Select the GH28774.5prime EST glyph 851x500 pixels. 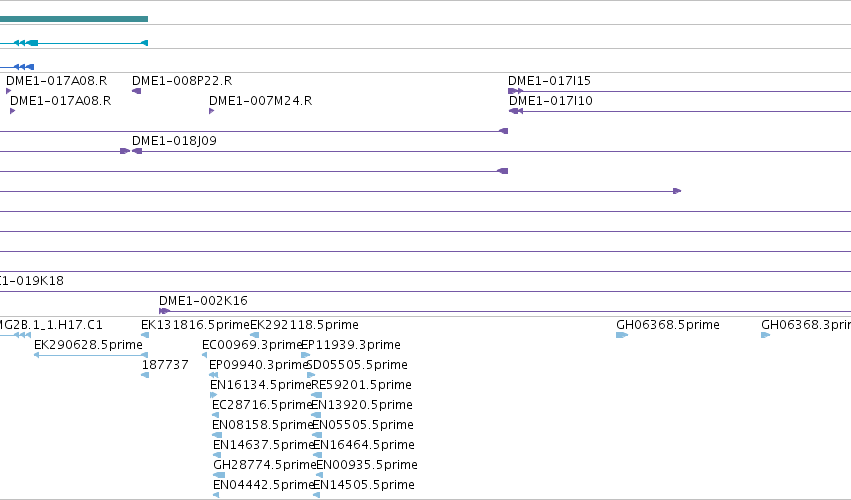(x=219, y=475)
